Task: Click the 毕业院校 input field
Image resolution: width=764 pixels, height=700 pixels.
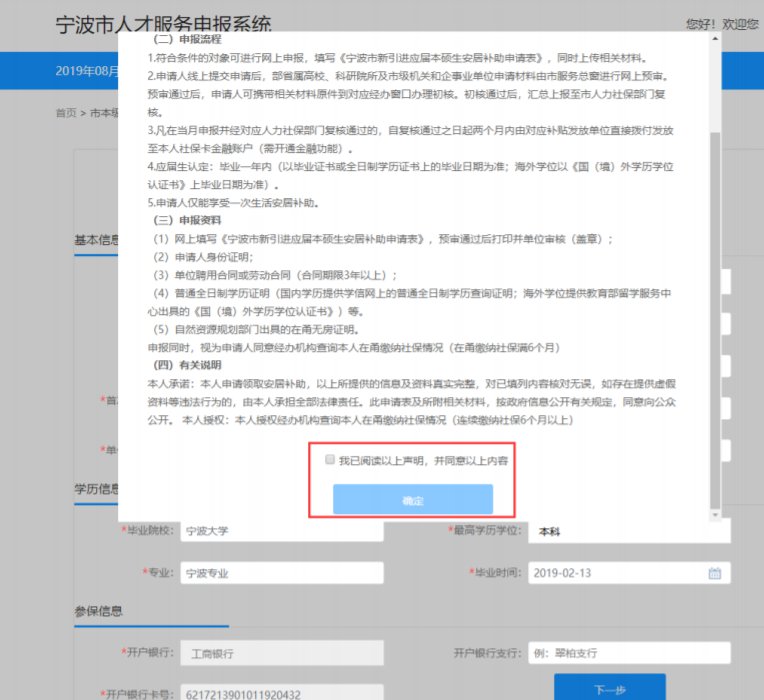Action: click(282, 531)
